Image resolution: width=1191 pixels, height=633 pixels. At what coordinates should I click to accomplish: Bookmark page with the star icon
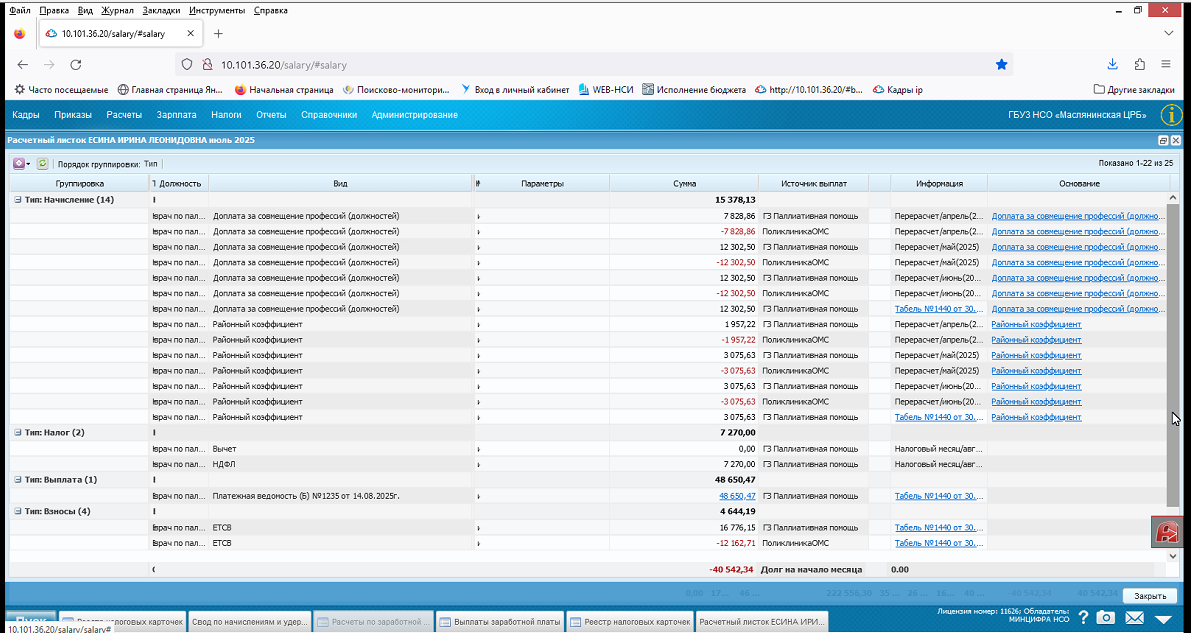point(1001,65)
